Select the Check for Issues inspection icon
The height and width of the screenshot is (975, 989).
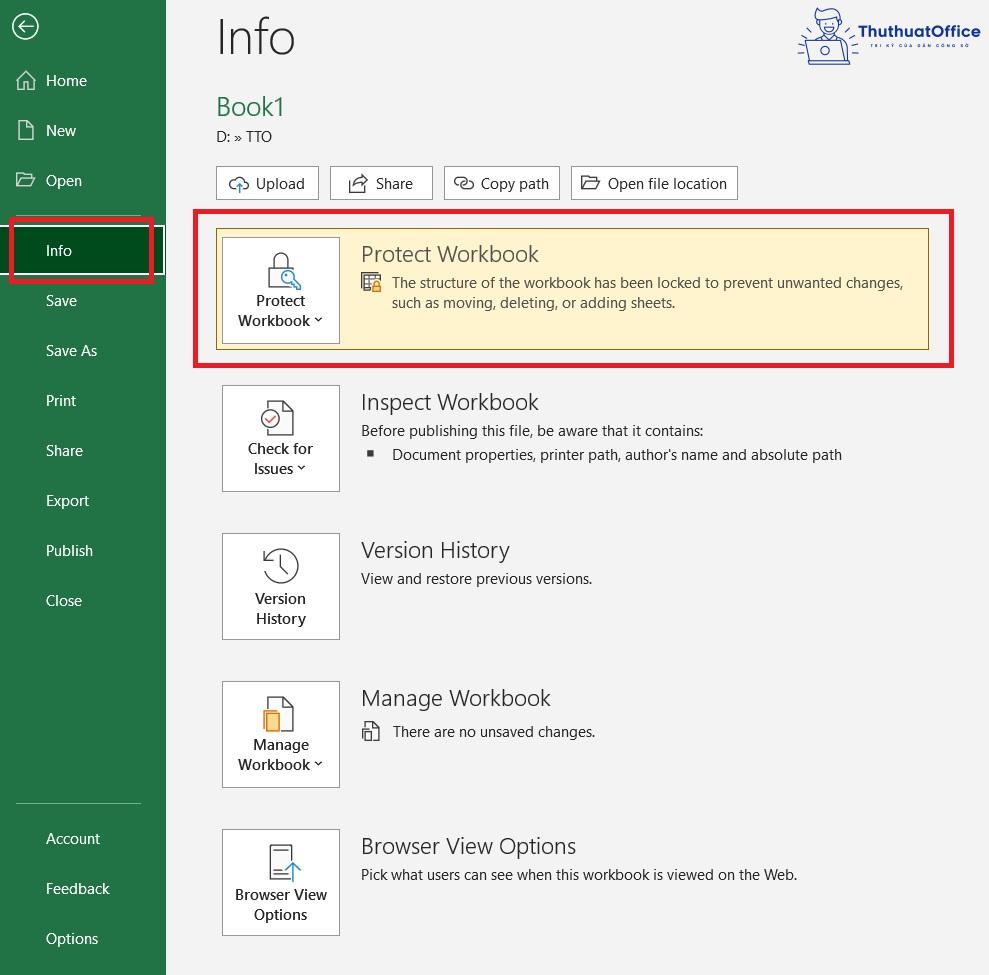click(x=280, y=418)
